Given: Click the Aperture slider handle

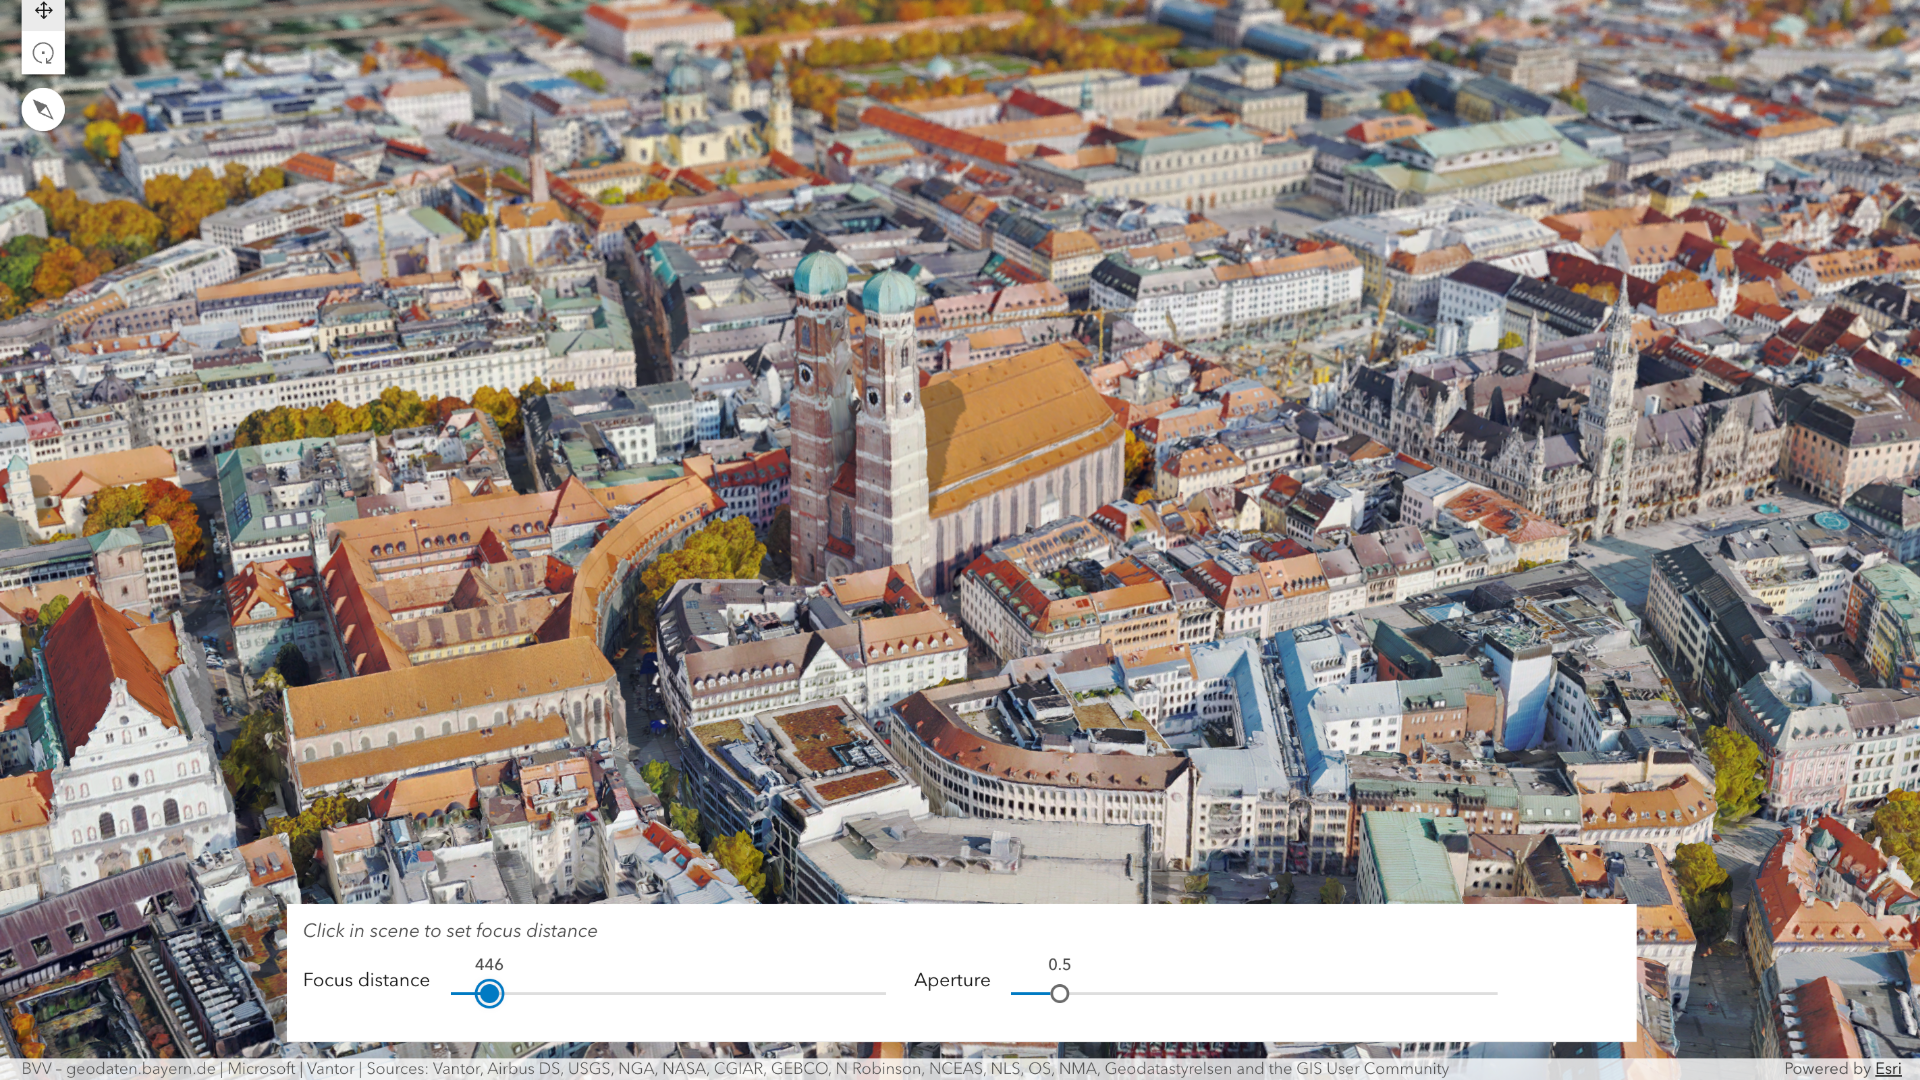Looking at the screenshot, I should tap(1060, 994).
